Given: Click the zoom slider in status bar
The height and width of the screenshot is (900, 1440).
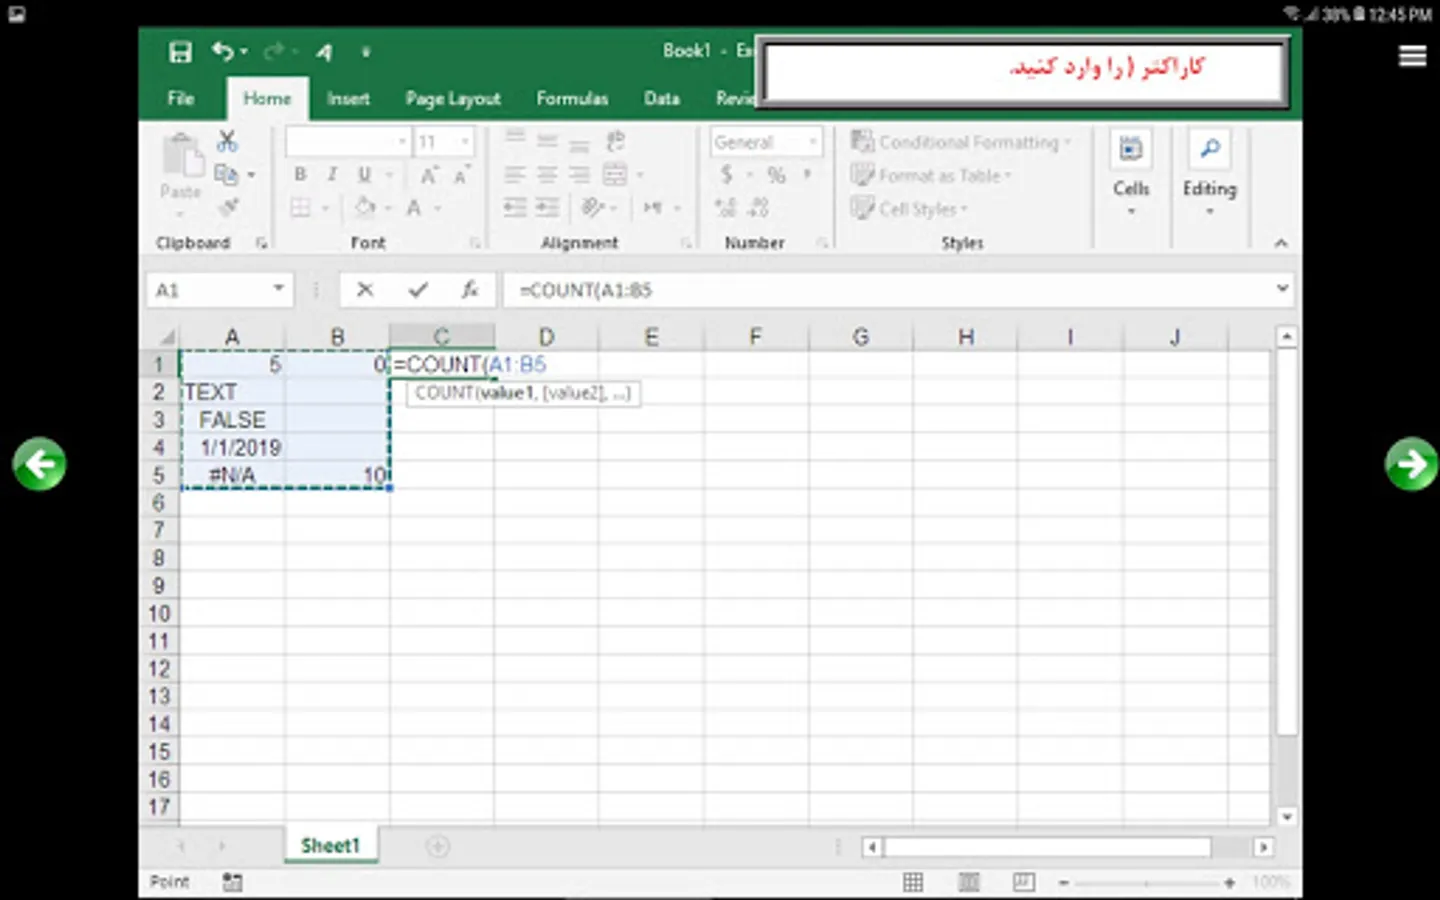Looking at the screenshot, I should 1146,883.
